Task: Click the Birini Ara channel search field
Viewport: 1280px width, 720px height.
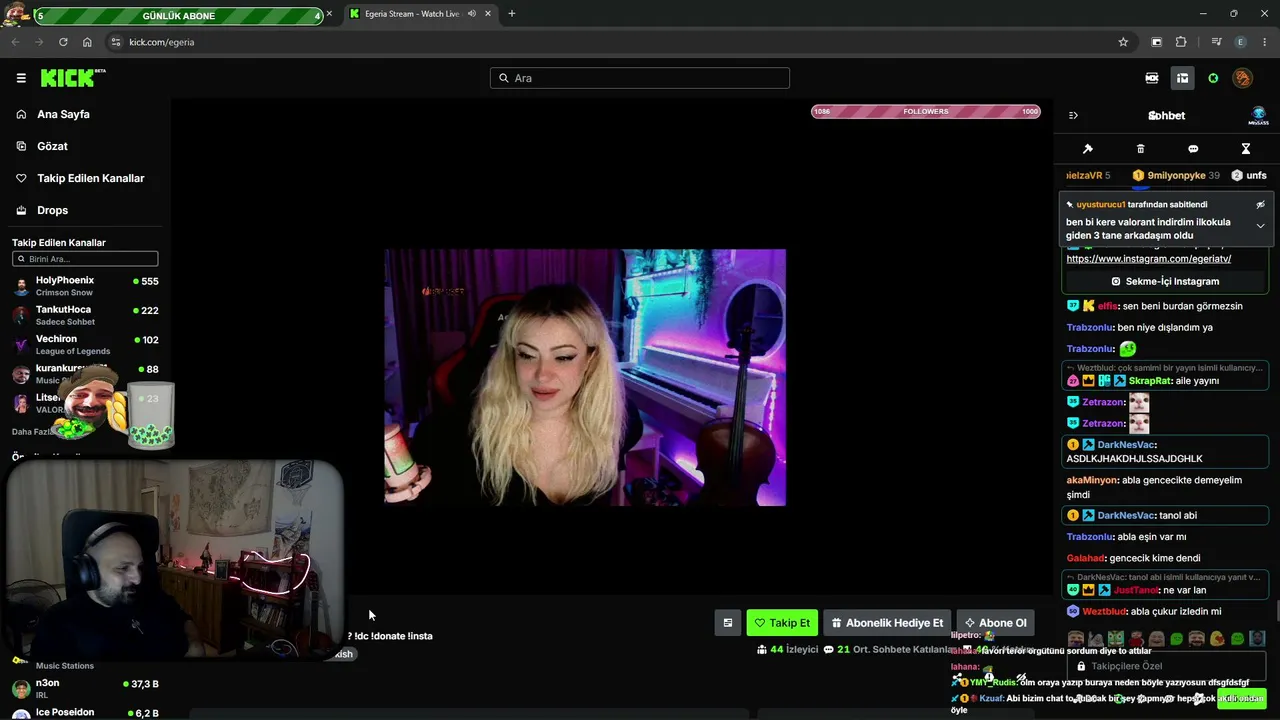Action: [x=85, y=259]
